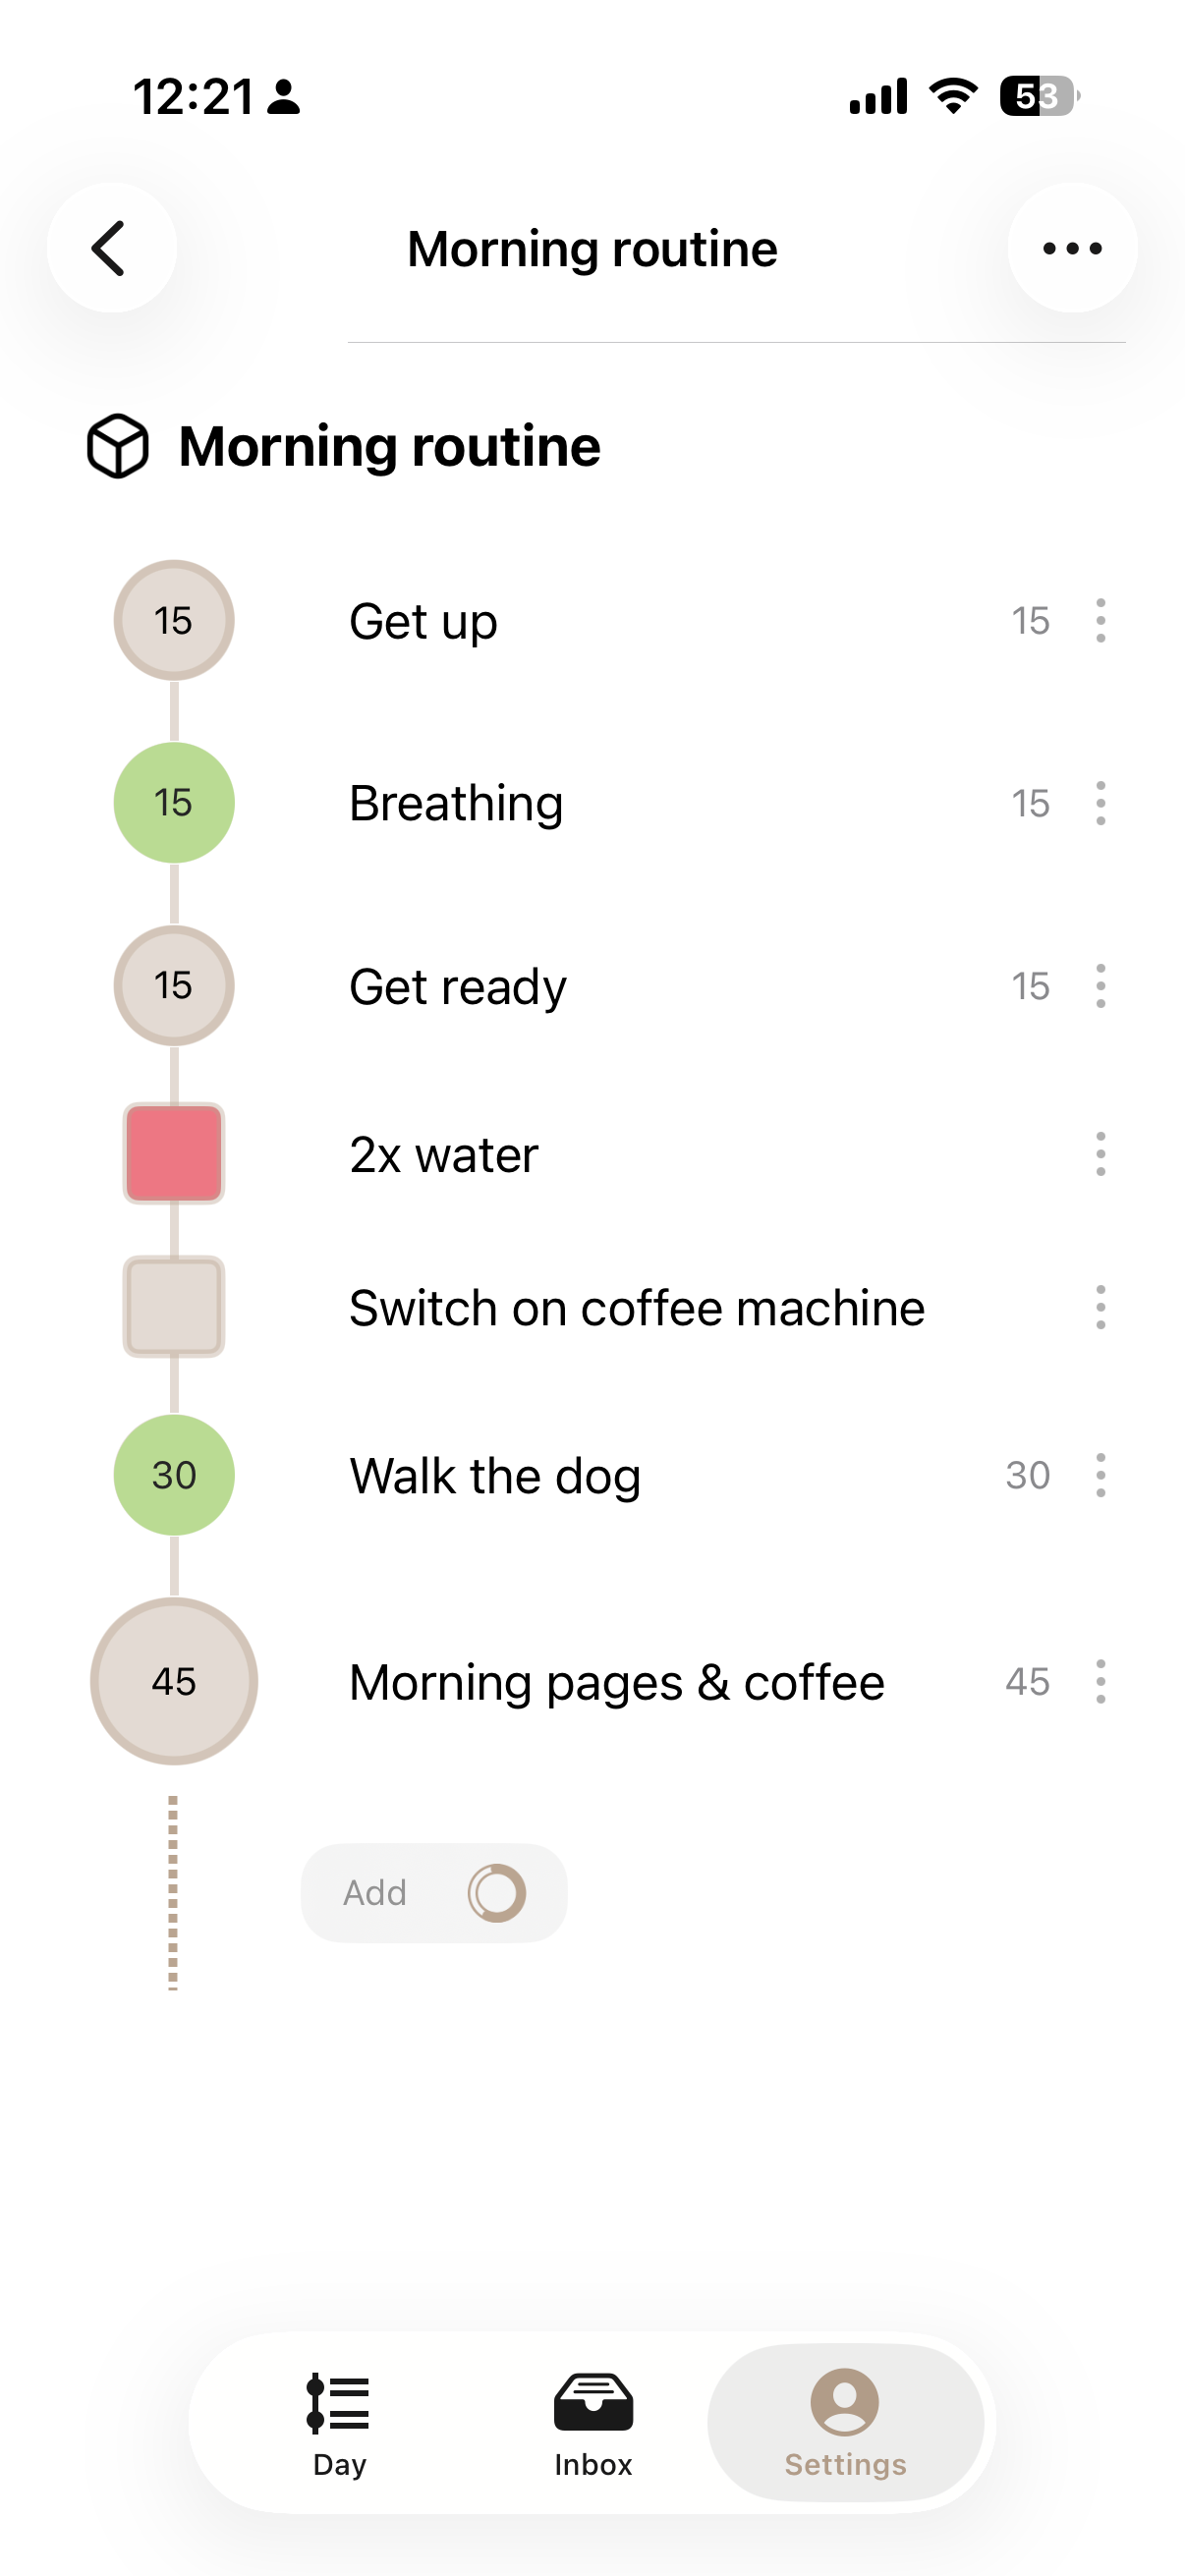The image size is (1185, 2576).
Task: Tap the 45 minute duration circle
Action: pyautogui.click(x=174, y=1681)
